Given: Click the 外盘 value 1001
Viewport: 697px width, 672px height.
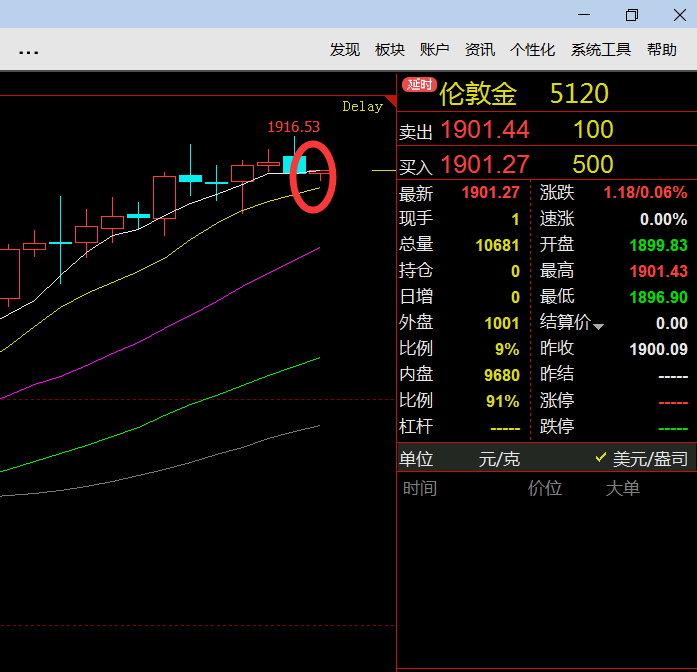Looking at the screenshot, I should pos(502,323).
